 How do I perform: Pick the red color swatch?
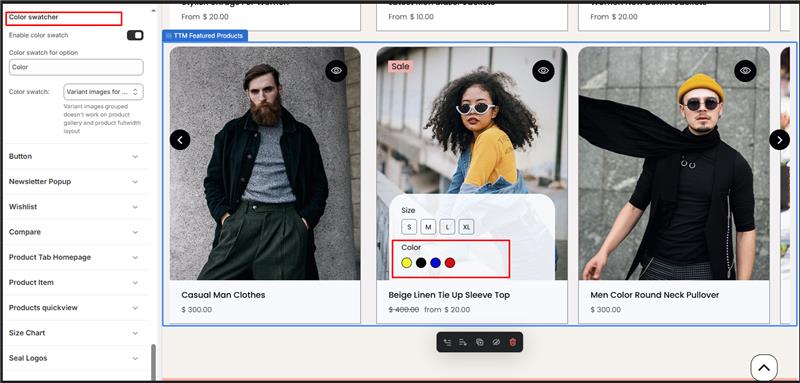[x=449, y=263]
